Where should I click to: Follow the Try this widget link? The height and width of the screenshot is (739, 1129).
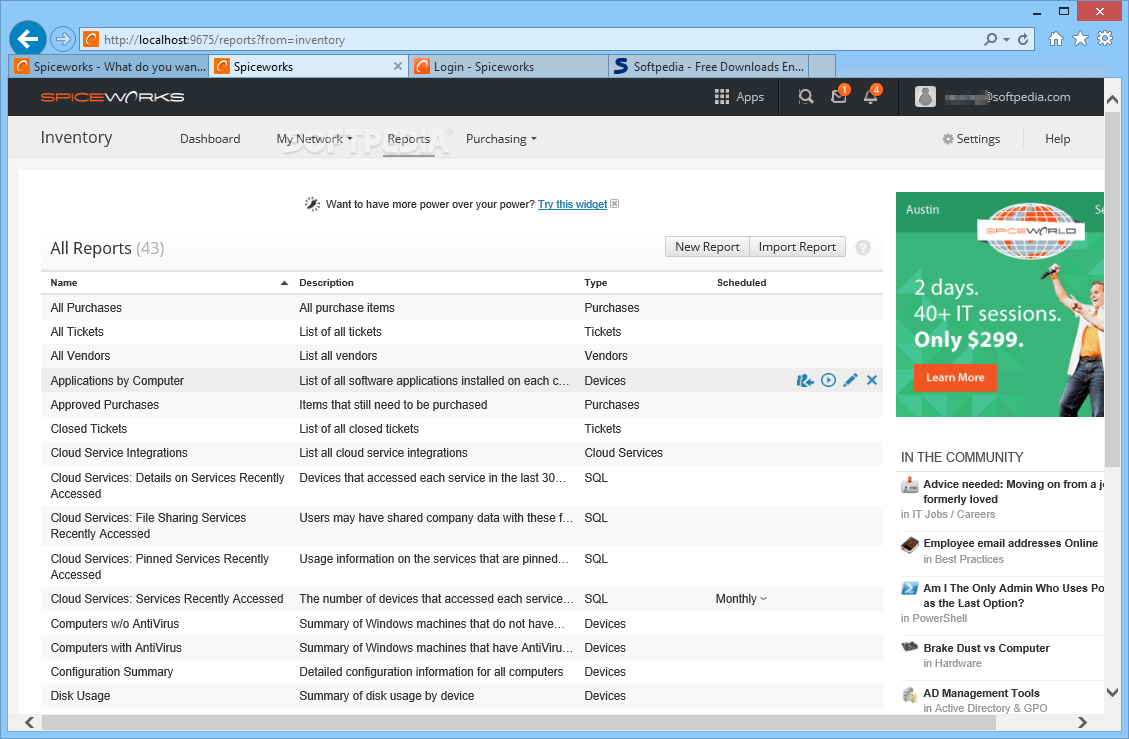click(572, 204)
